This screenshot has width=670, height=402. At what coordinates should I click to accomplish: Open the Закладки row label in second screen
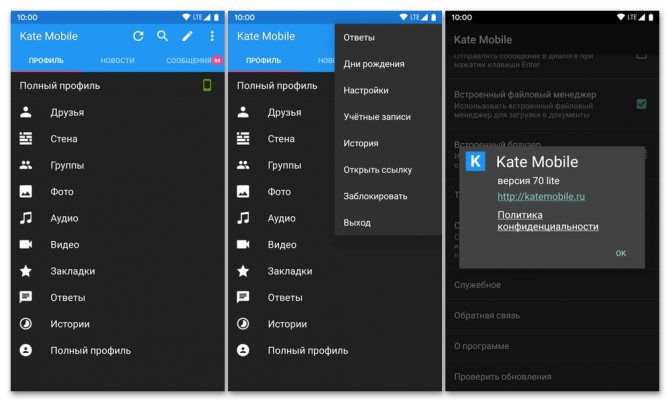click(x=290, y=271)
